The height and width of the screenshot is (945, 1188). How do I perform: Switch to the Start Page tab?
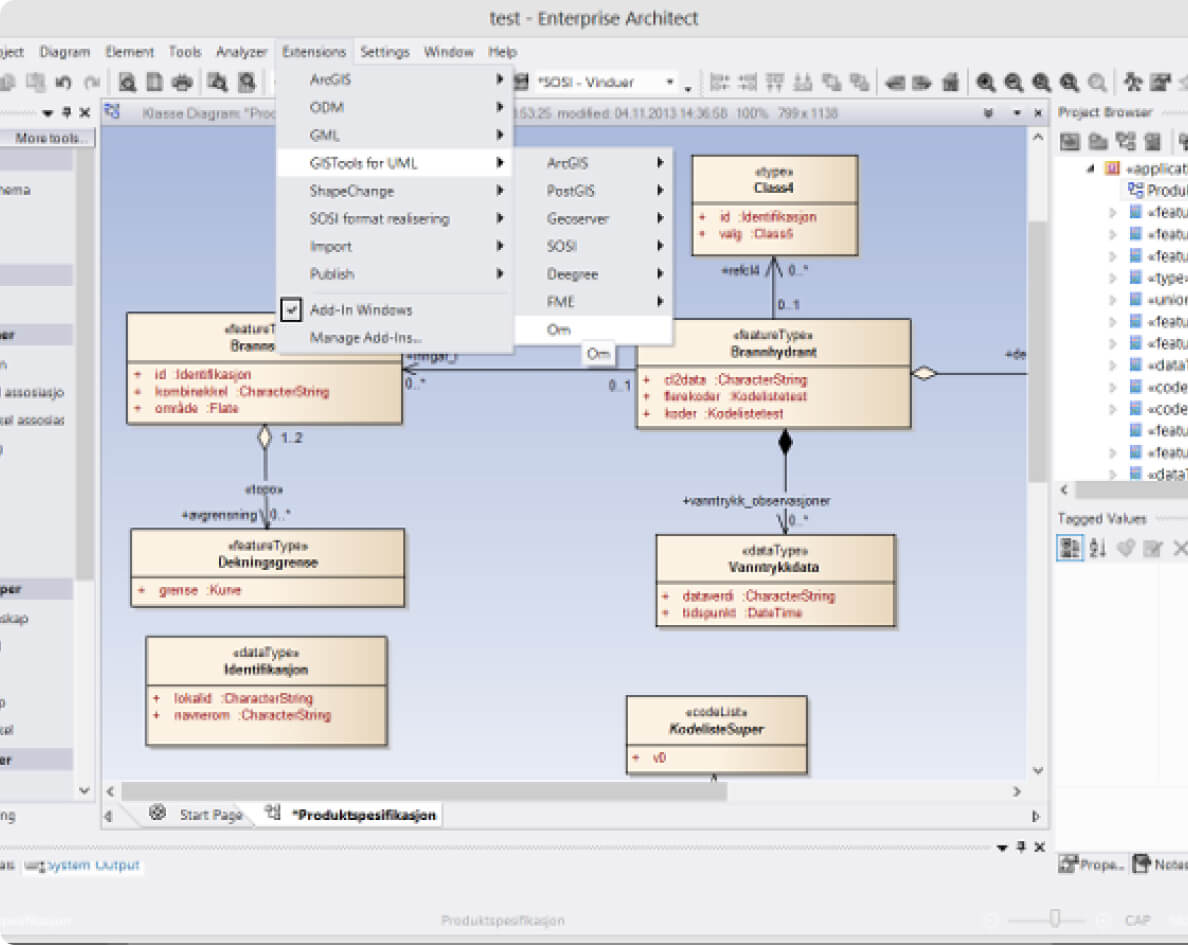(210, 815)
